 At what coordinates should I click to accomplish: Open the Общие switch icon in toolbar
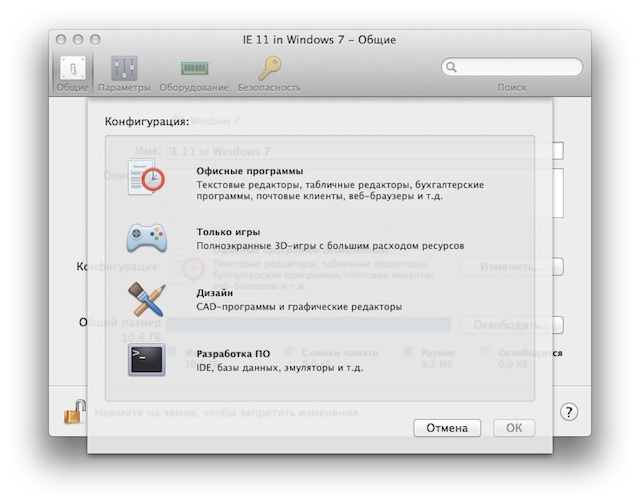73,68
